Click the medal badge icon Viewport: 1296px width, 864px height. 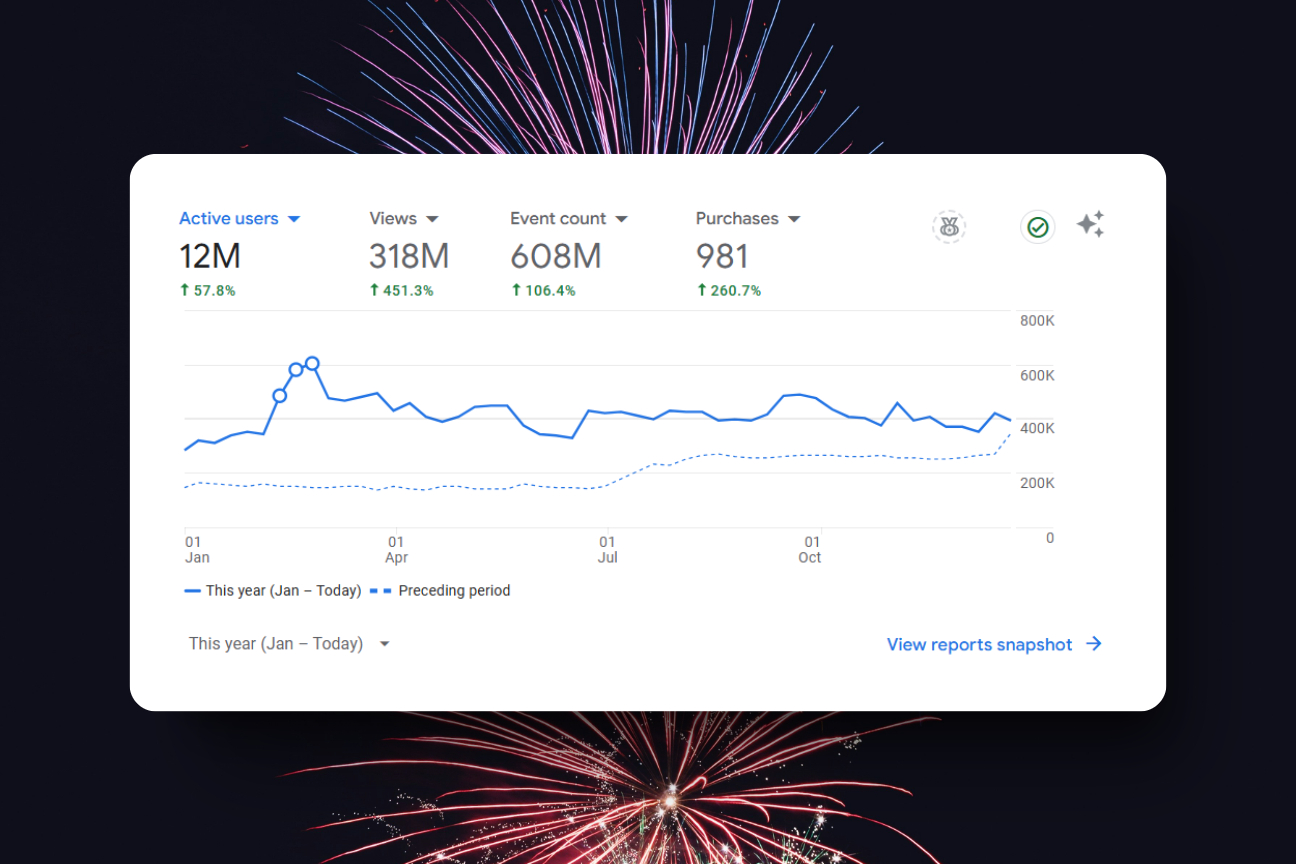click(949, 227)
